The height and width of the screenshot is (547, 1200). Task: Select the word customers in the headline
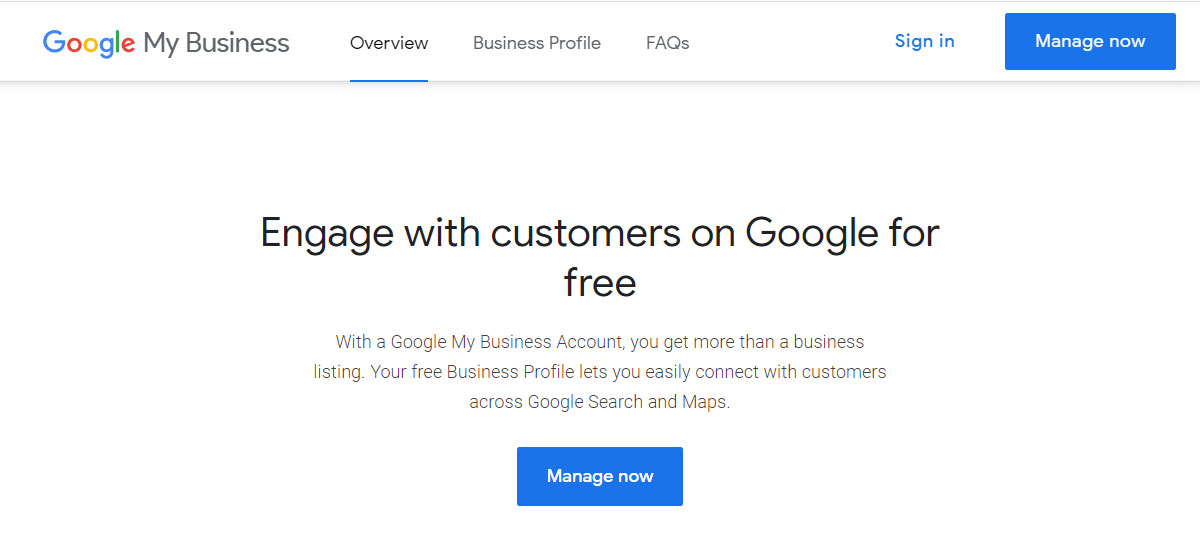click(x=586, y=233)
